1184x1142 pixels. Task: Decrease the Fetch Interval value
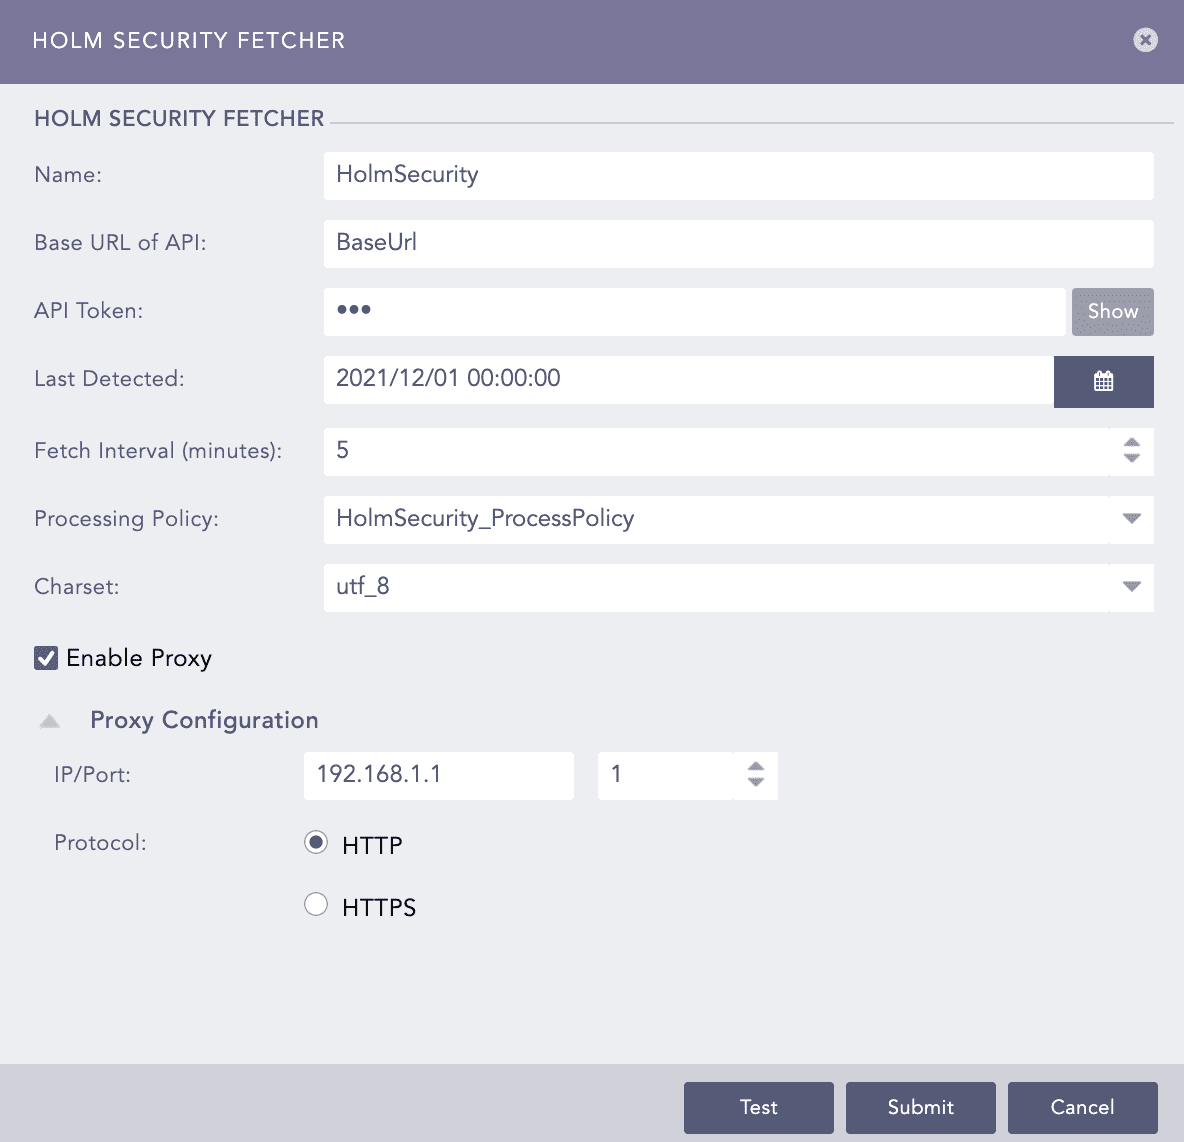(x=1131, y=458)
